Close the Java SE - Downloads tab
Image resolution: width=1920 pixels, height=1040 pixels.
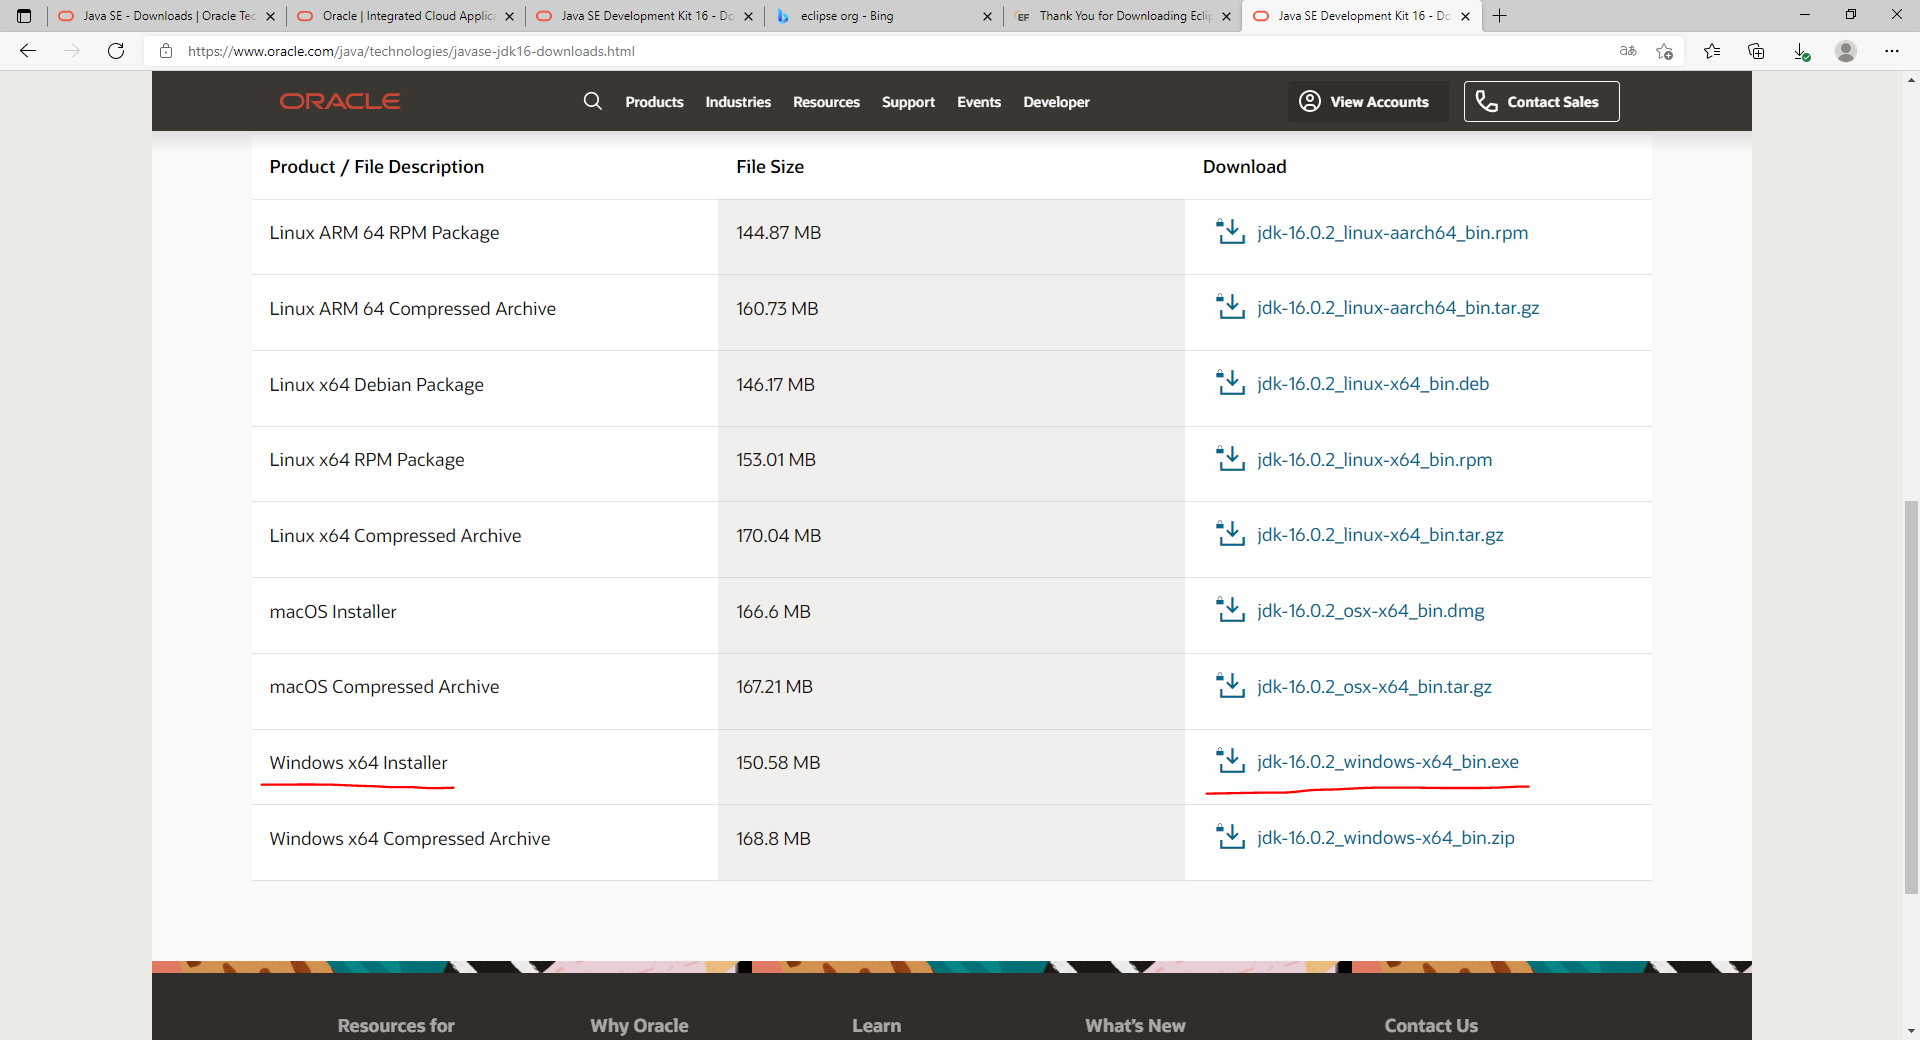pyautogui.click(x=270, y=16)
